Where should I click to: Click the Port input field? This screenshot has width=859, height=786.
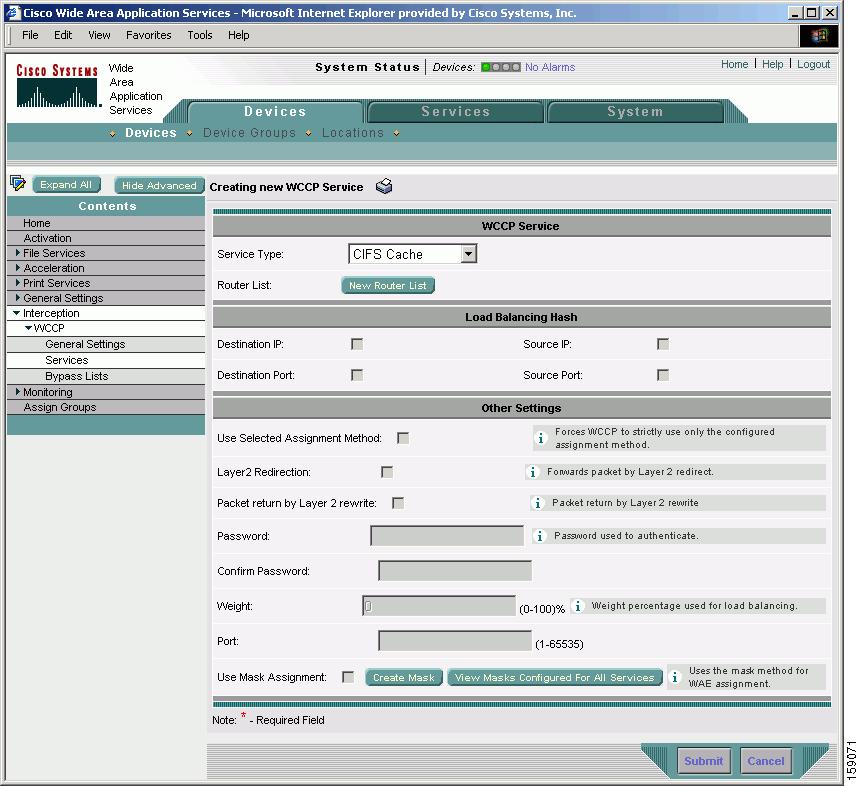[x=455, y=641]
